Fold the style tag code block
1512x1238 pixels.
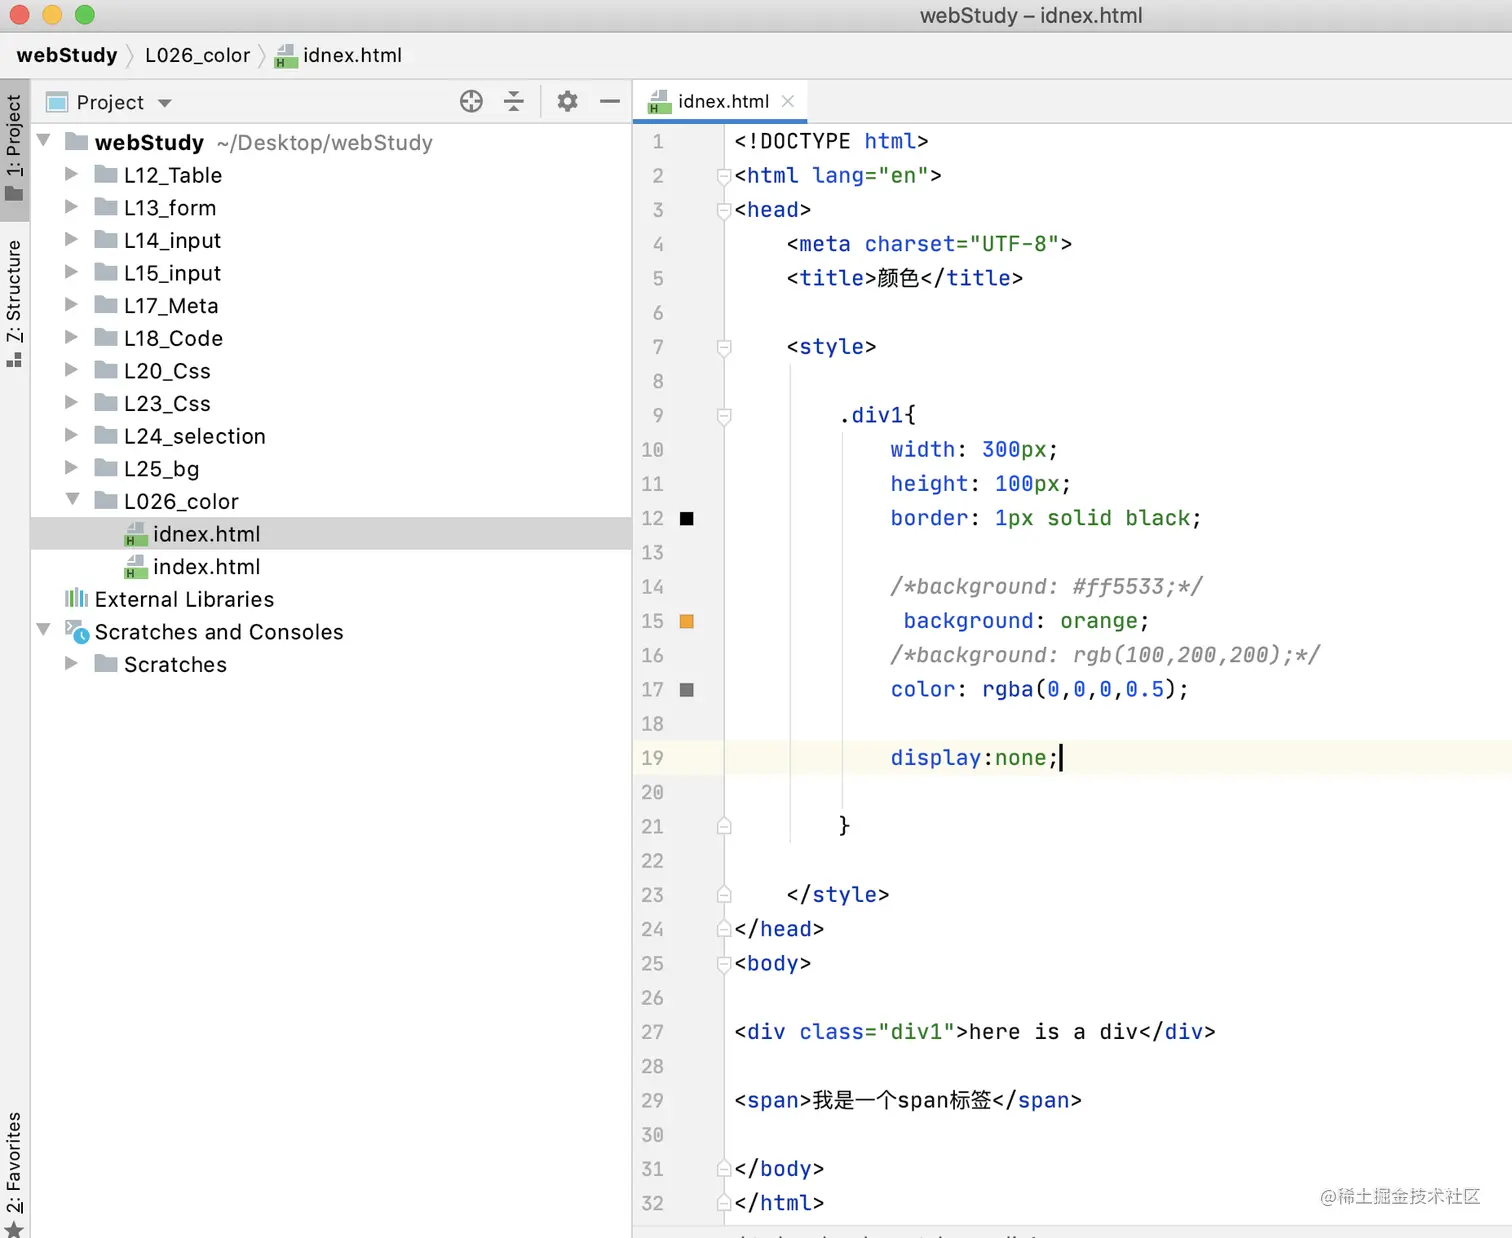(724, 347)
